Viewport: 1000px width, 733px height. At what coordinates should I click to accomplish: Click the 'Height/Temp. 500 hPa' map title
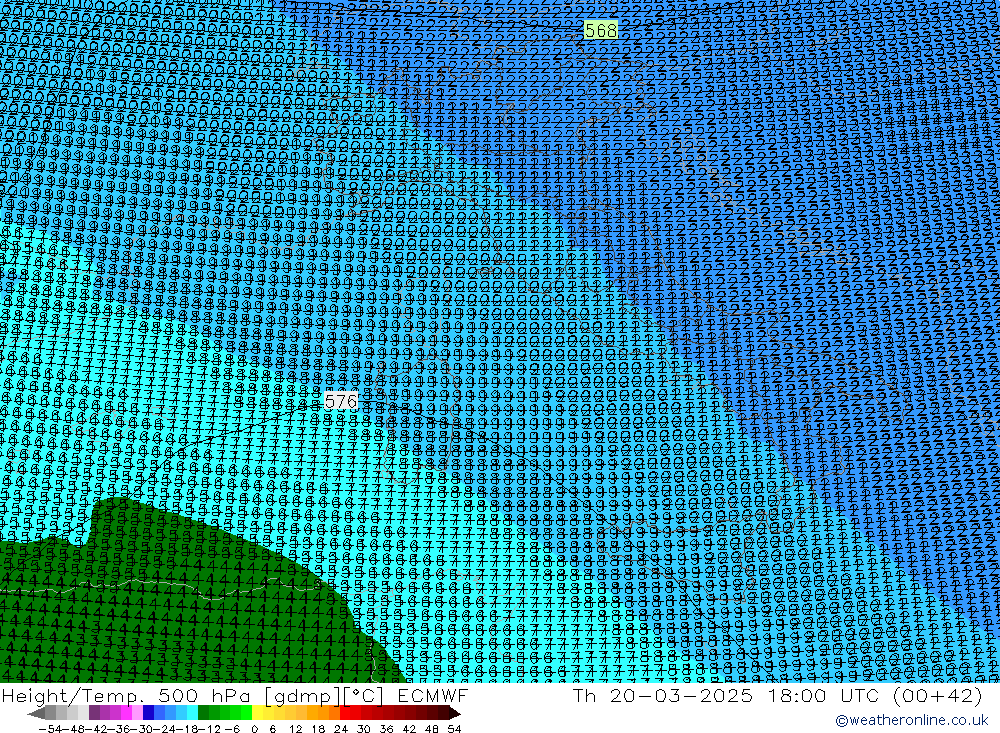[x=127, y=695]
